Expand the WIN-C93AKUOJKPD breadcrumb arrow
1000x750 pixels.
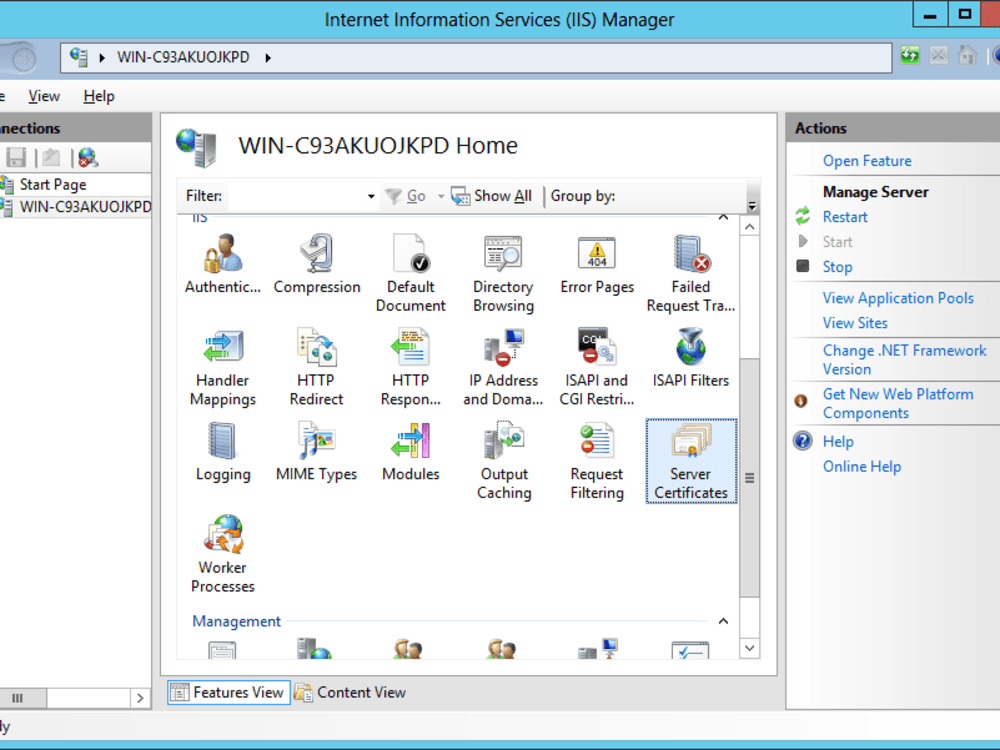268,57
